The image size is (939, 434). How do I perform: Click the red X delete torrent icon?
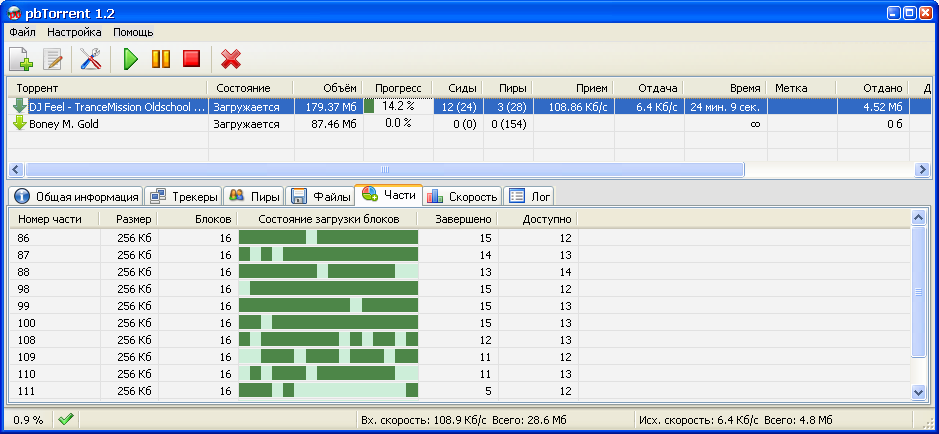point(231,59)
